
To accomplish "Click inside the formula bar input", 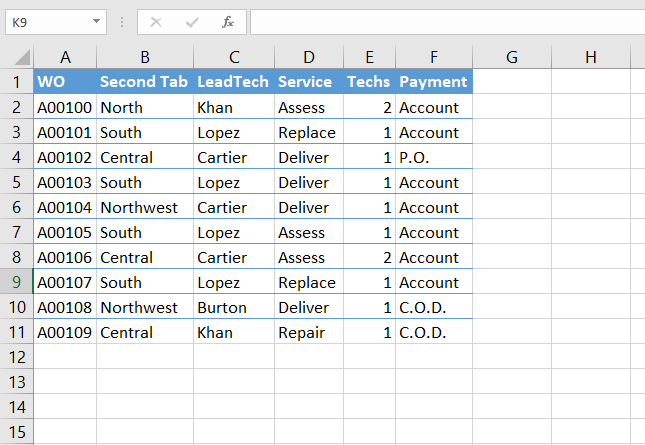I will click(x=448, y=22).
